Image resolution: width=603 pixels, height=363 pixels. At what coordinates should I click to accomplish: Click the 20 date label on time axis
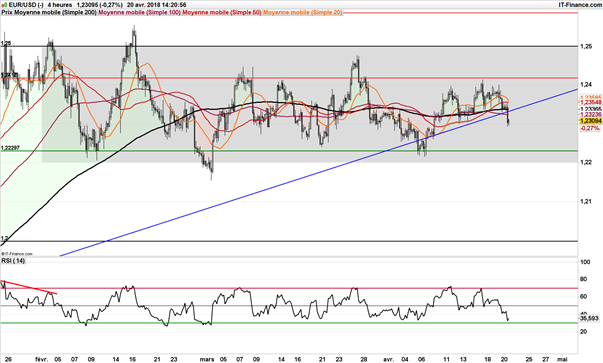505,360
